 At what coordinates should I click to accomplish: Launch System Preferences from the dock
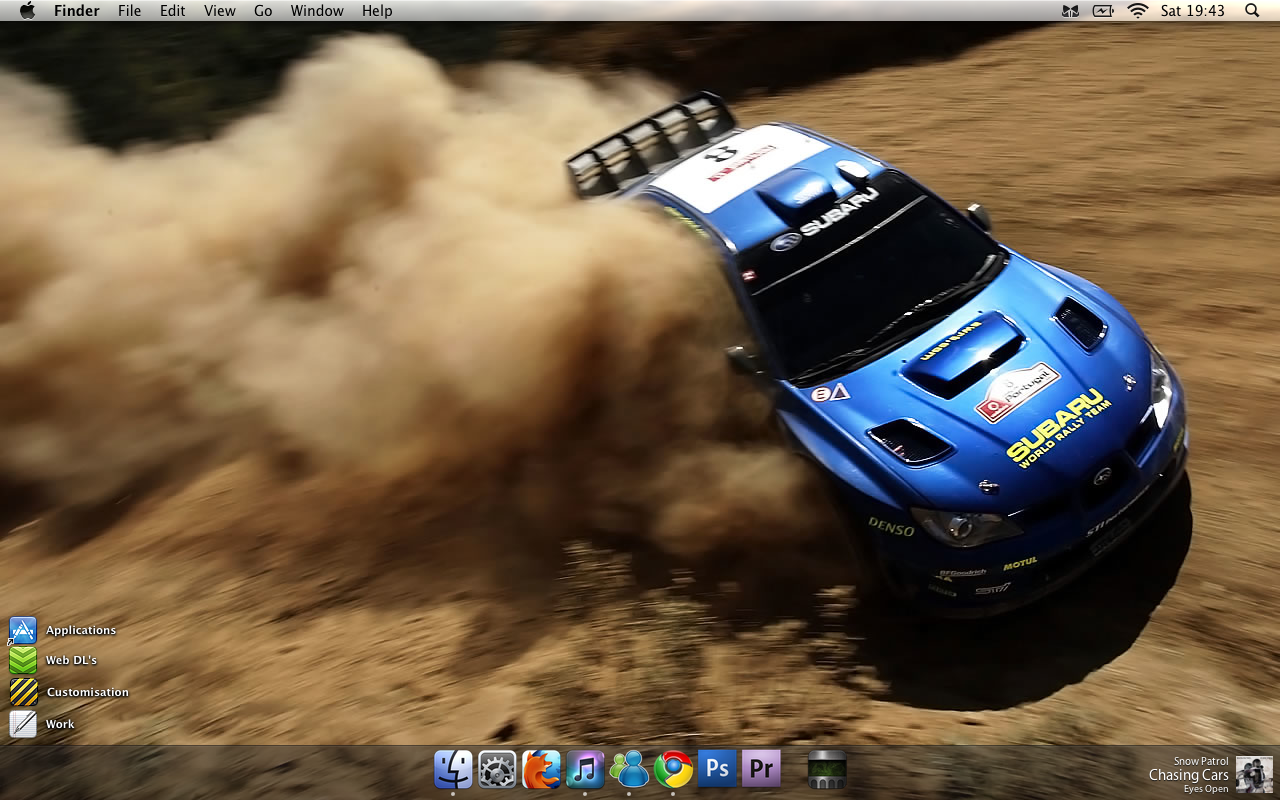(x=497, y=769)
